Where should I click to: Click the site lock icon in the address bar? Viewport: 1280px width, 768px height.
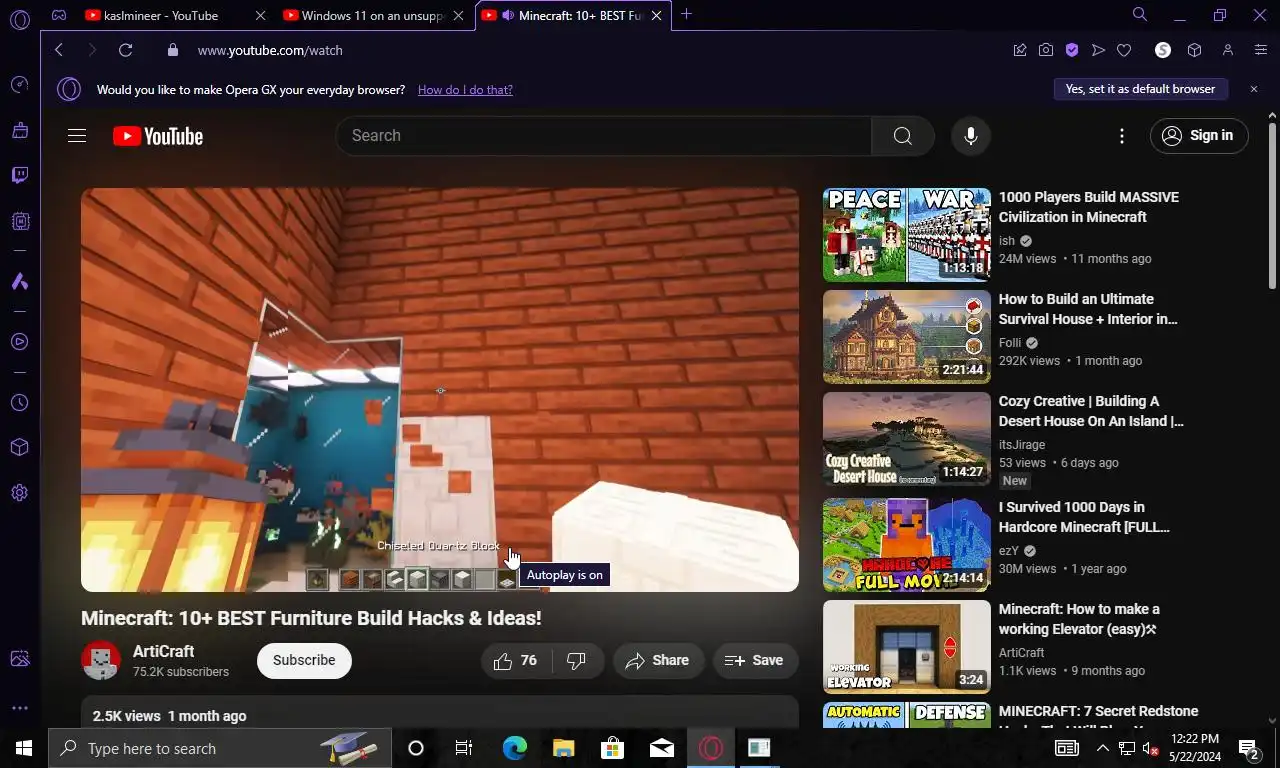pos(173,50)
